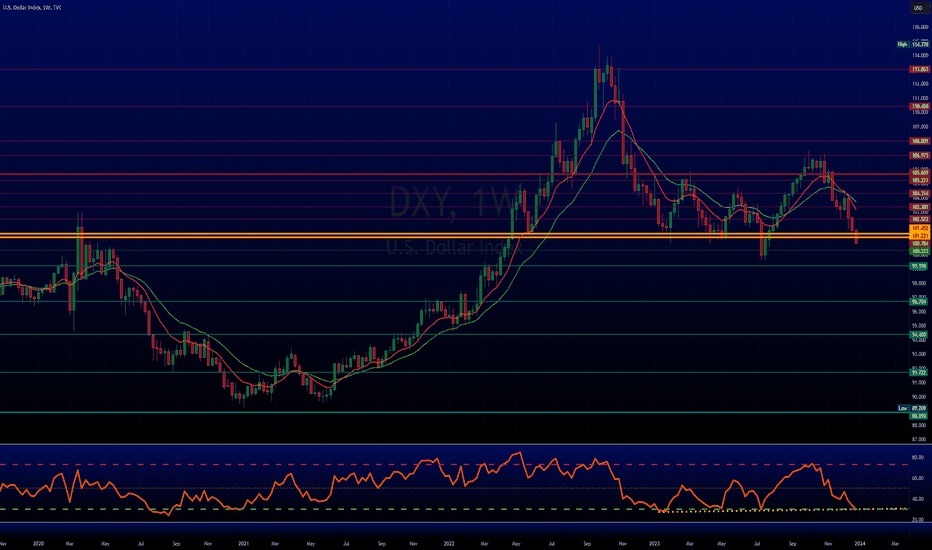932x550 pixels.
Task: Click the 104.114 red price label
Action: coord(920,193)
